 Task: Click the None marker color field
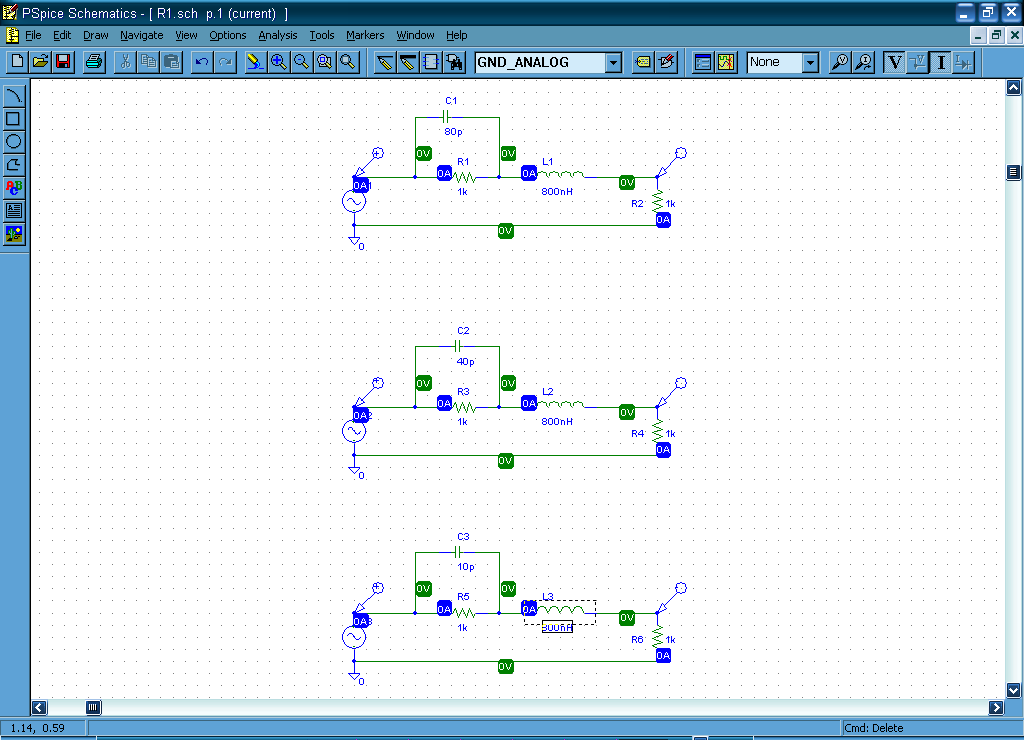click(775, 63)
